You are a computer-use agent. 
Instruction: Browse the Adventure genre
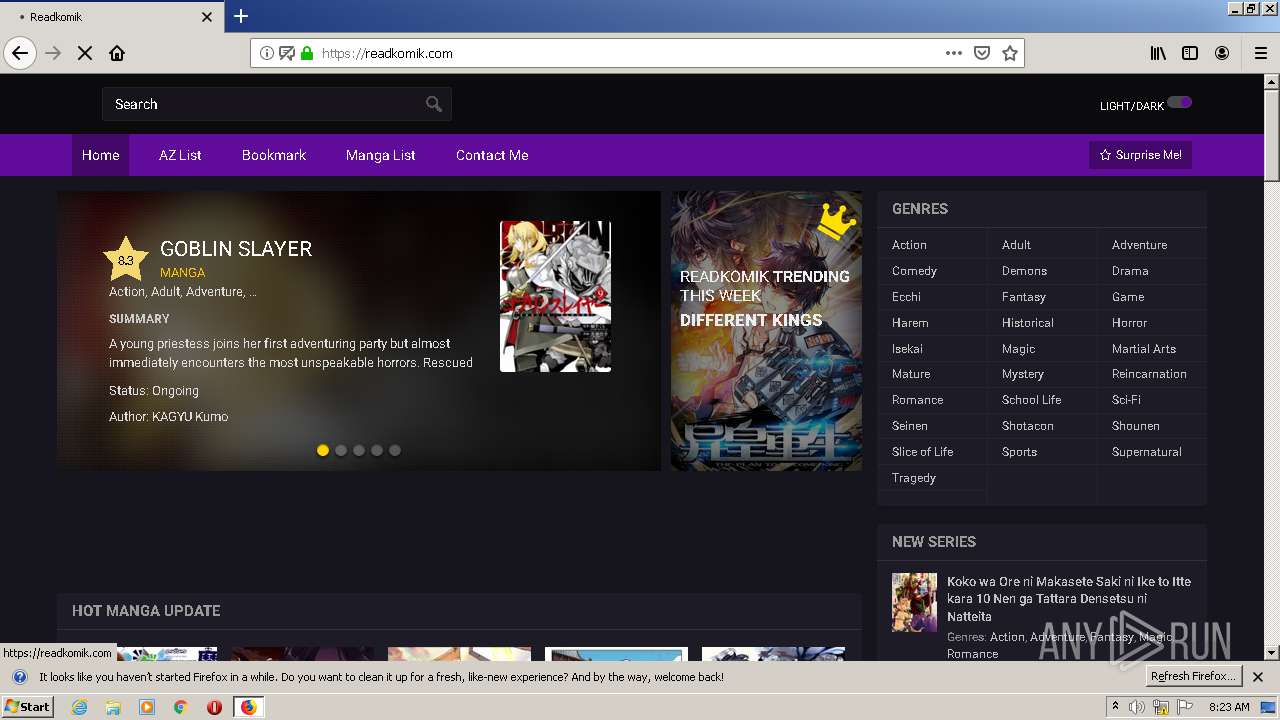point(1139,245)
